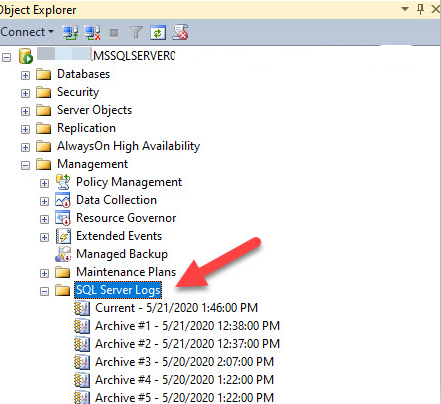The width and height of the screenshot is (441, 404).
Task: Toggle the auto-hide pin of Object Explorer
Action: (421, 9)
